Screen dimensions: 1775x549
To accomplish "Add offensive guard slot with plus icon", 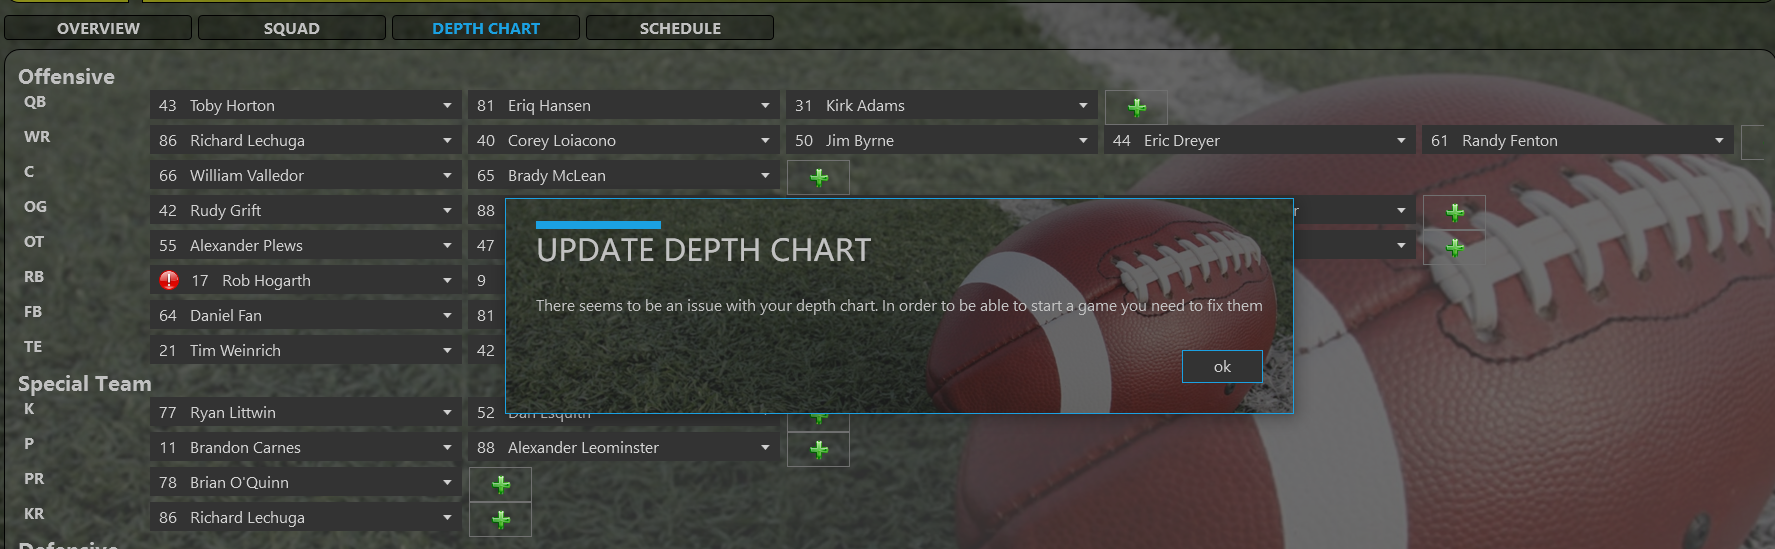I will [x=1455, y=212].
